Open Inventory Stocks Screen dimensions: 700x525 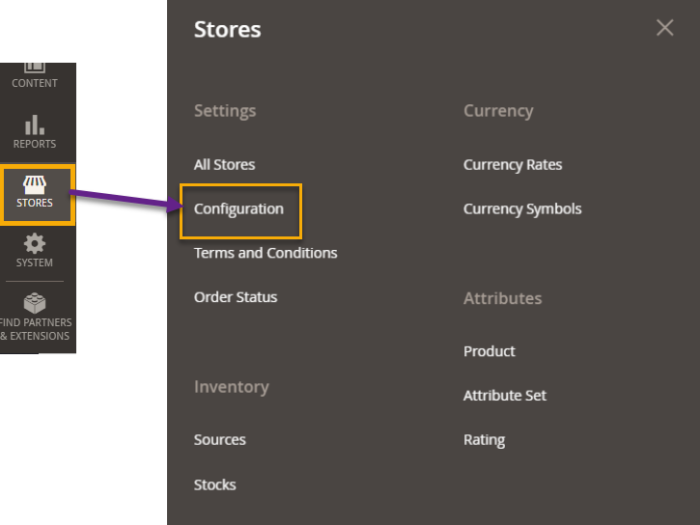(215, 485)
